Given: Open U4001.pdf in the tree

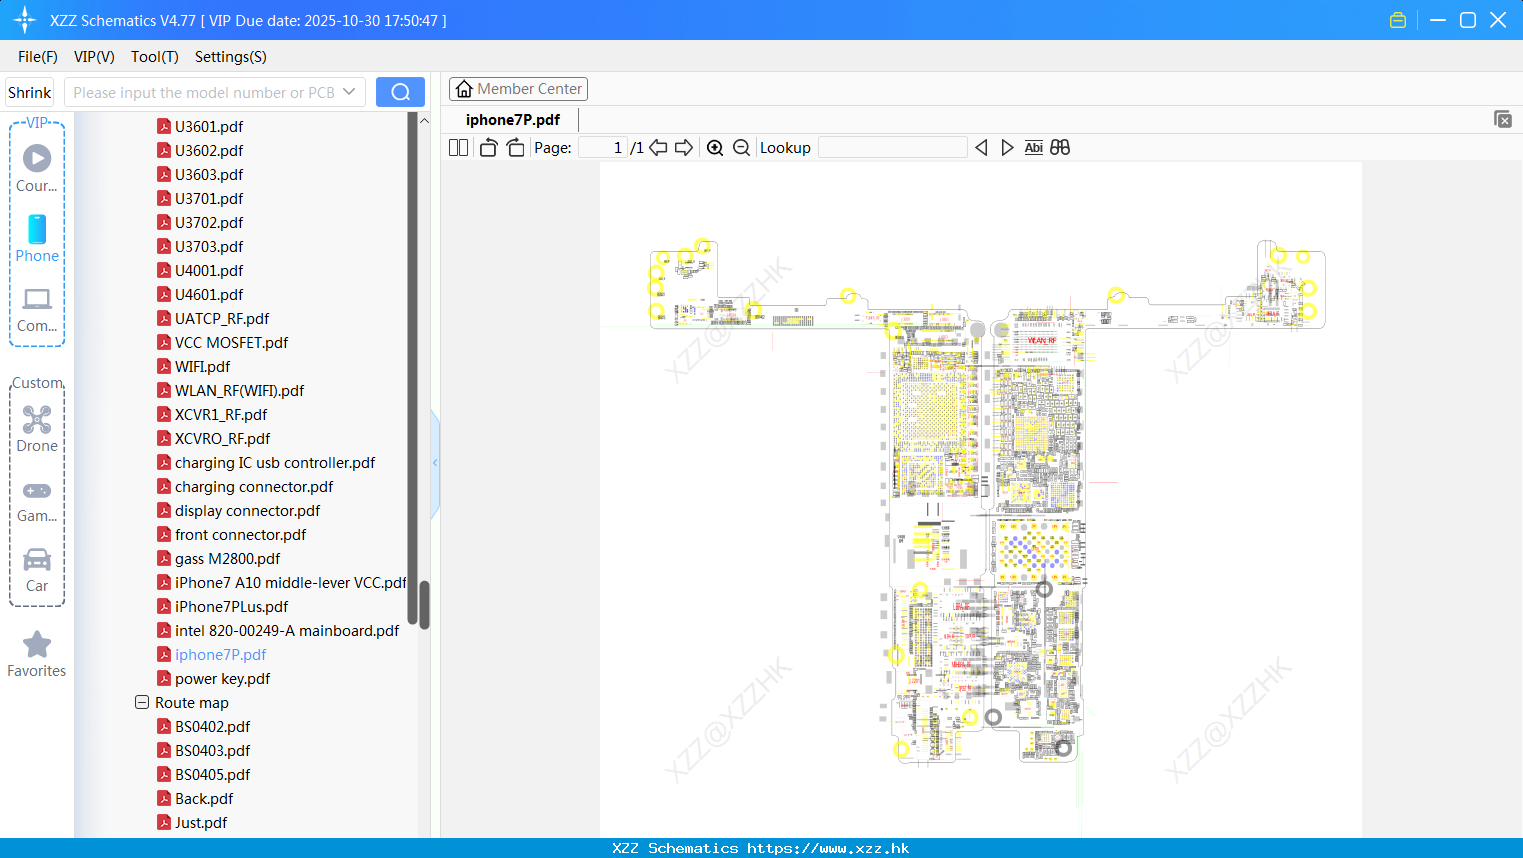Looking at the screenshot, I should (209, 270).
